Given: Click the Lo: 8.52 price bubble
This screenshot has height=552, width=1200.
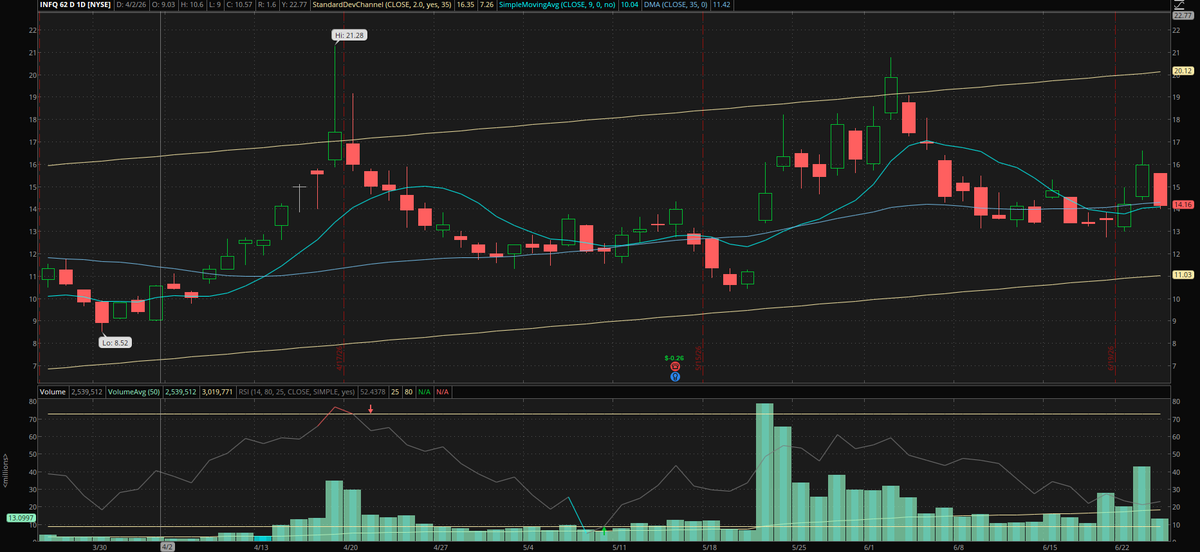Looking at the screenshot, I should pyautogui.click(x=115, y=342).
